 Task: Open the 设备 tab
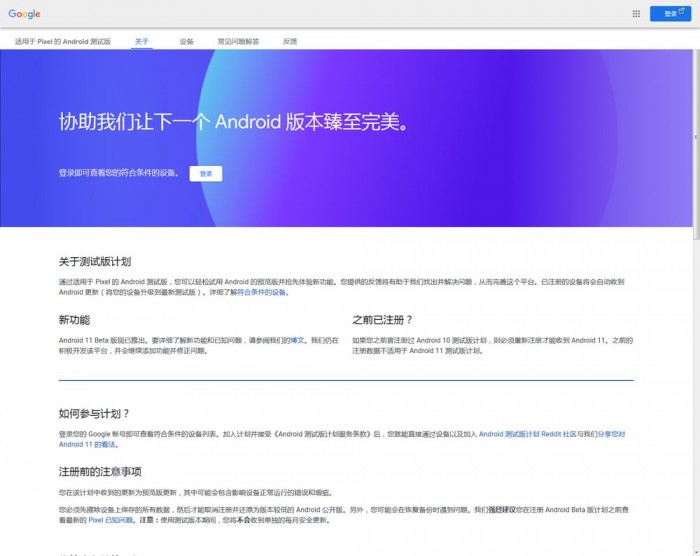tap(187, 42)
